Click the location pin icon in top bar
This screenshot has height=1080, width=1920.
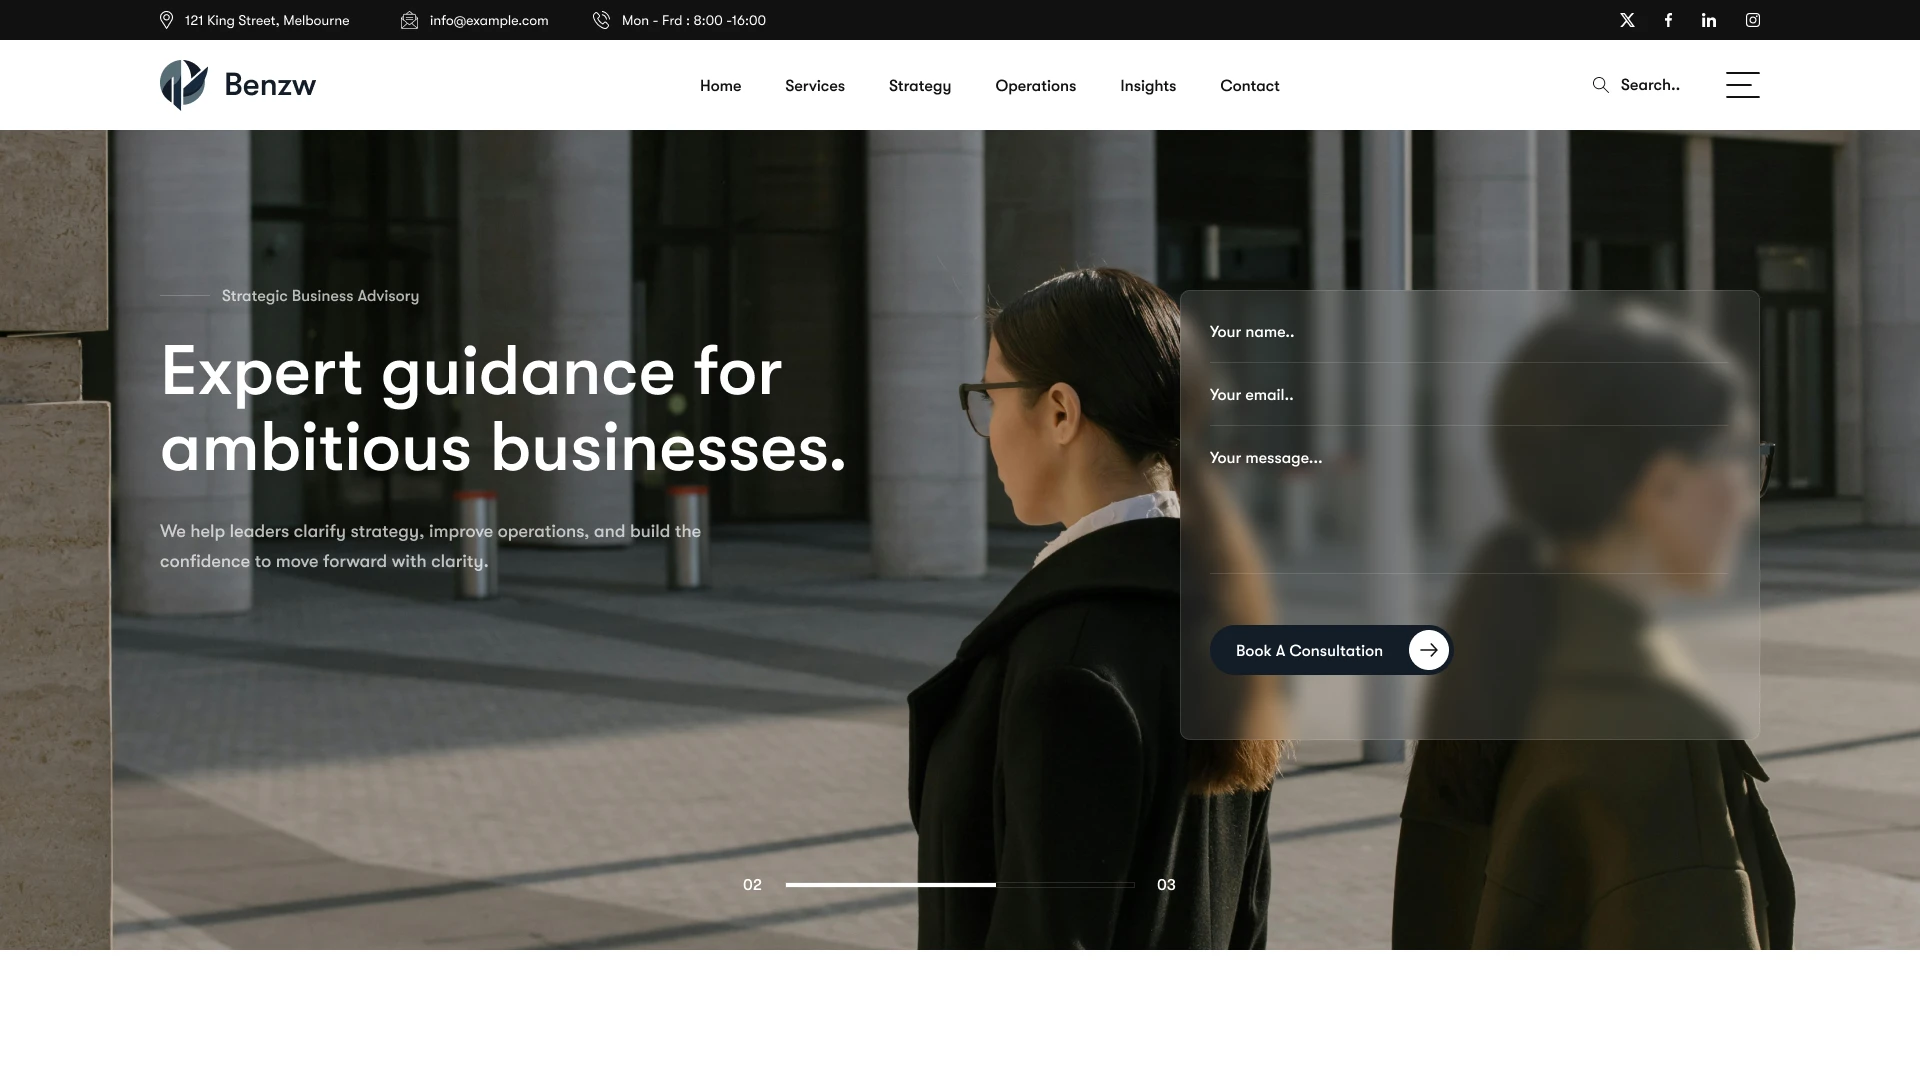tap(166, 20)
